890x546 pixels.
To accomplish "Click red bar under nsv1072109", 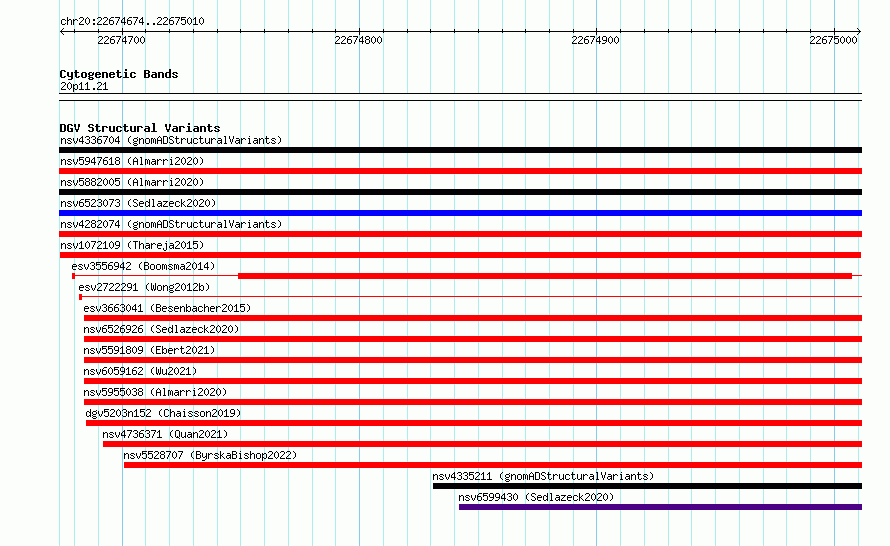I will coord(460,255).
